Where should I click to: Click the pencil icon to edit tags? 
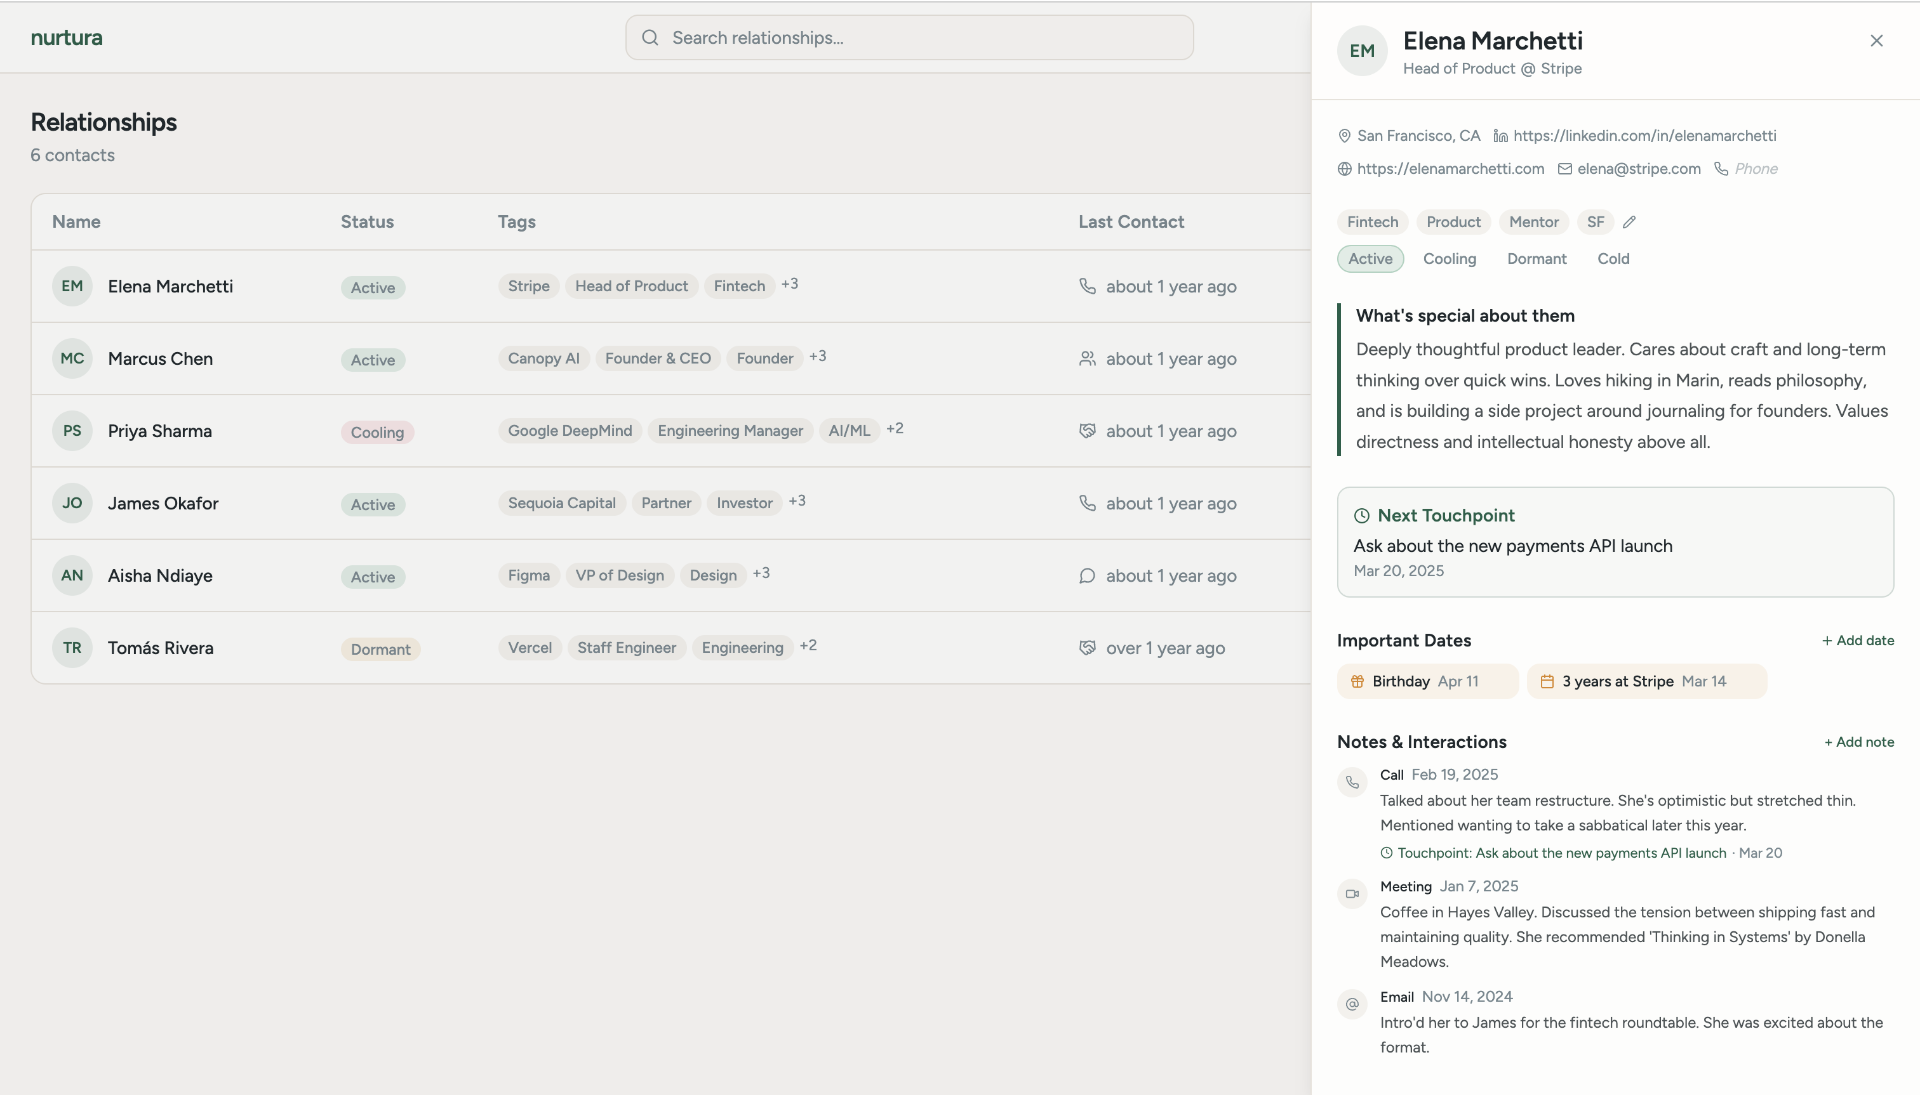pos(1629,222)
